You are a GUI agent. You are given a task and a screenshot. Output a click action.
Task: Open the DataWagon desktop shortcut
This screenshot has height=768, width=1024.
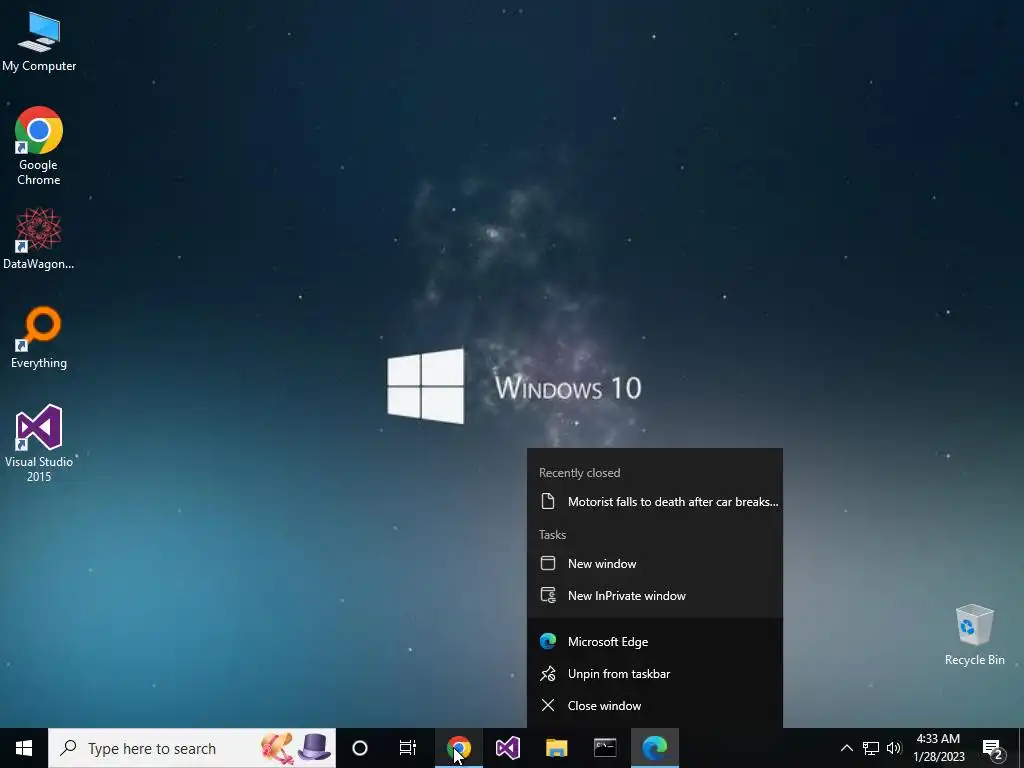(x=39, y=238)
